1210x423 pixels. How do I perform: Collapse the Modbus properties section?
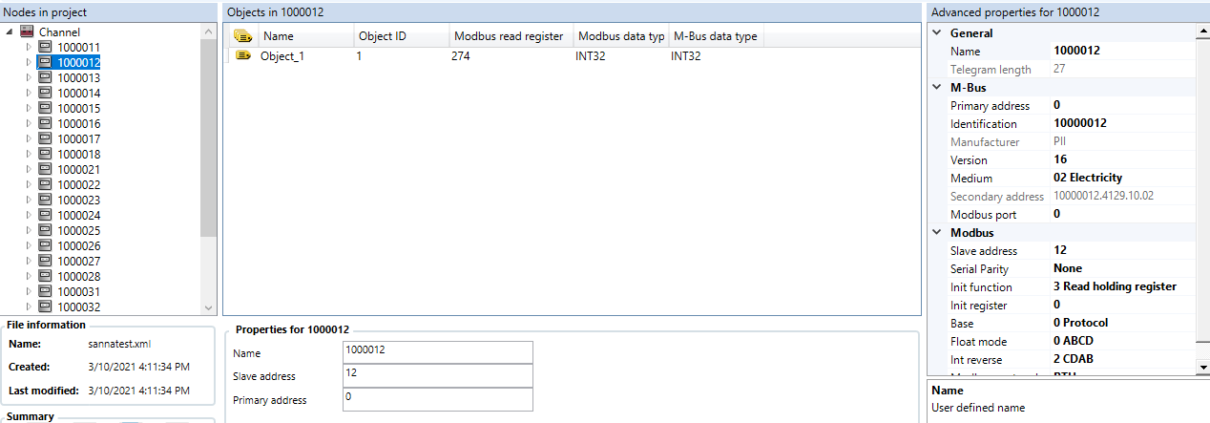click(x=937, y=232)
